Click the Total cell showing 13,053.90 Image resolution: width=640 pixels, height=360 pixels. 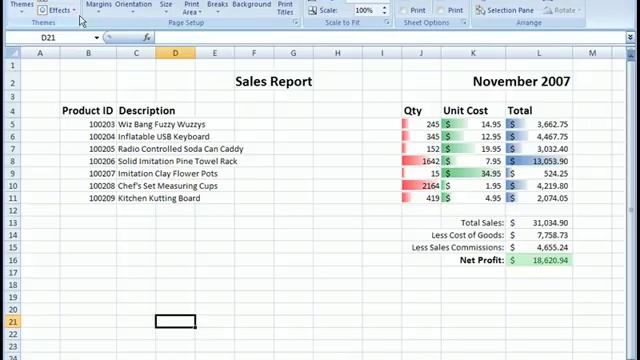point(539,161)
